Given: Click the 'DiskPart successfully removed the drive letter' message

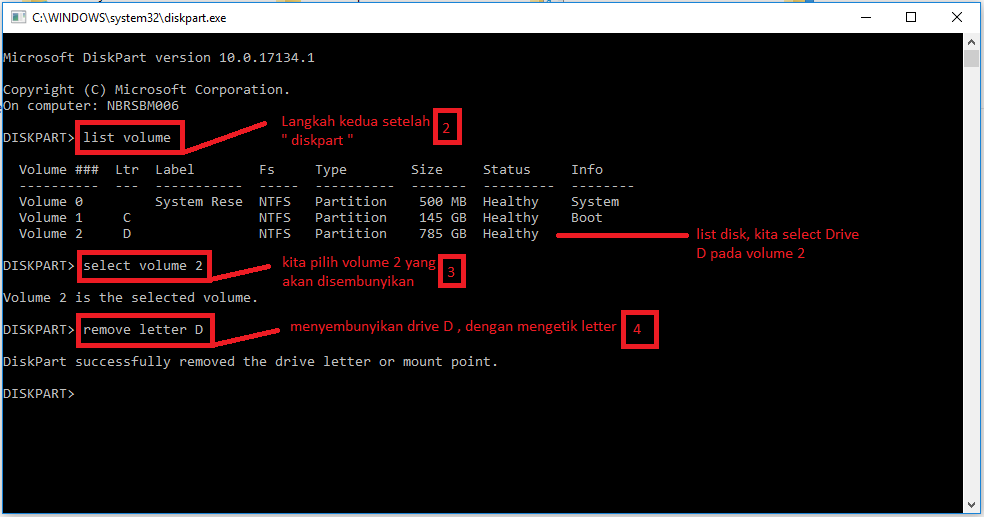Looking at the screenshot, I should (x=250, y=361).
